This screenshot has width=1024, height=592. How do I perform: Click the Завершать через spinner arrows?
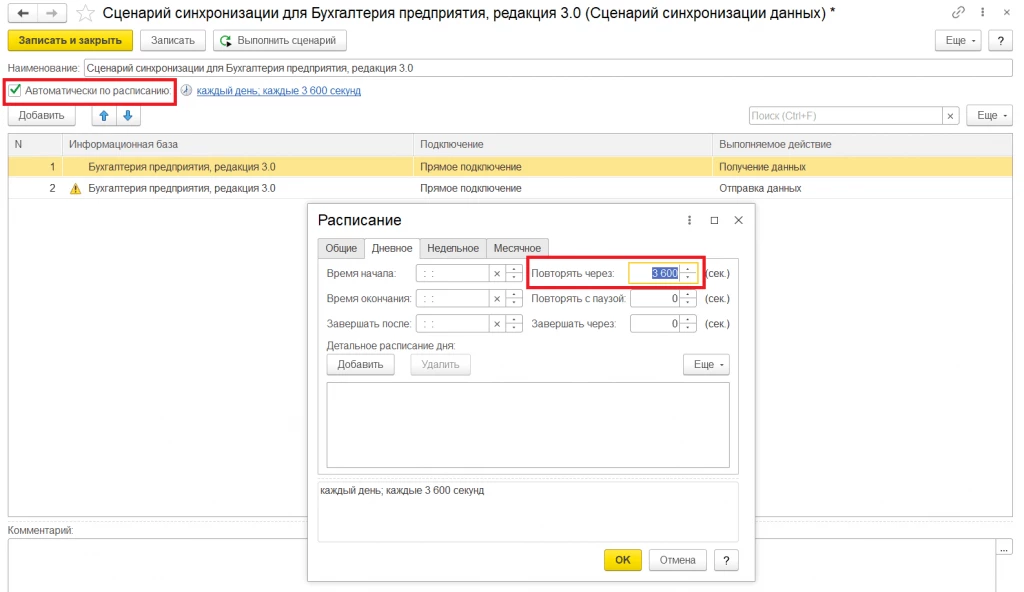(688, 323)
